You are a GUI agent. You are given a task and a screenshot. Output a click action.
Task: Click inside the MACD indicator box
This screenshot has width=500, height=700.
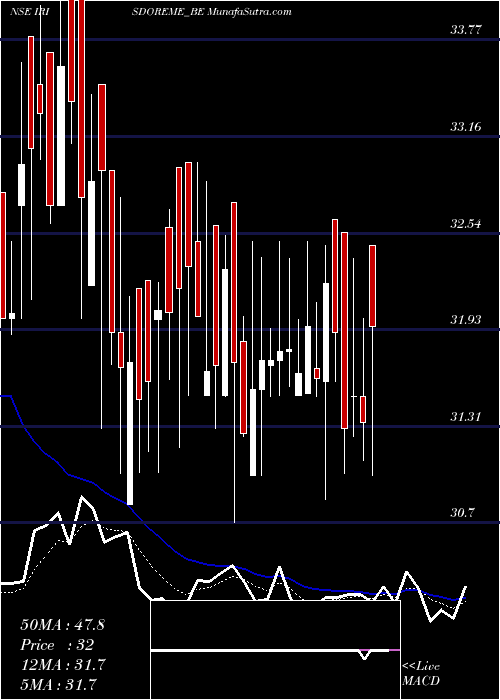(x=275, y=650)
